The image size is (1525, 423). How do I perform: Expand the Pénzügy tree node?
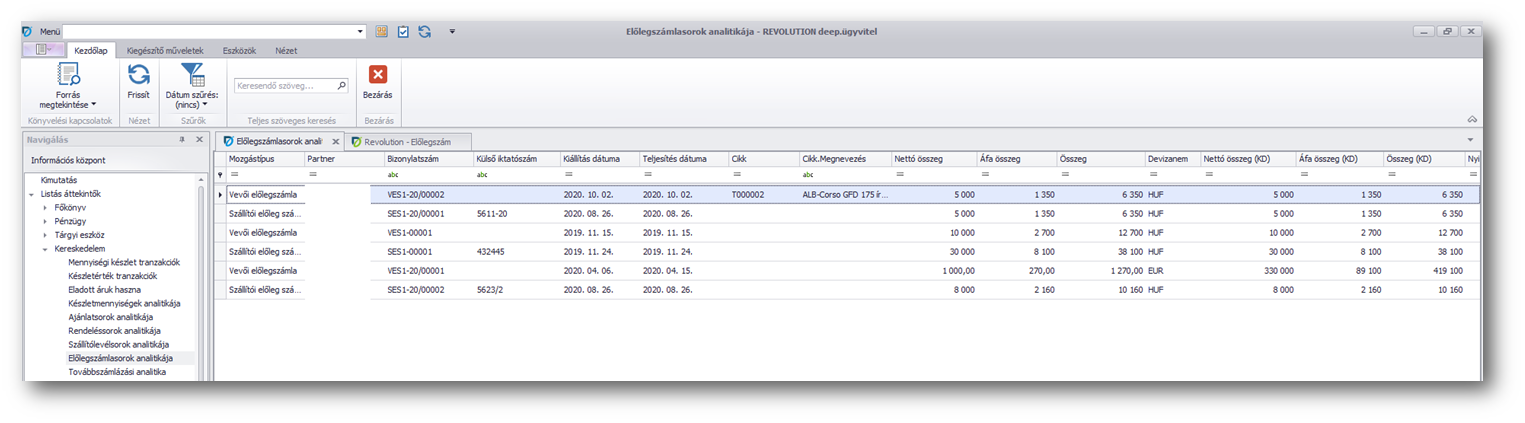tap(45, 221)
